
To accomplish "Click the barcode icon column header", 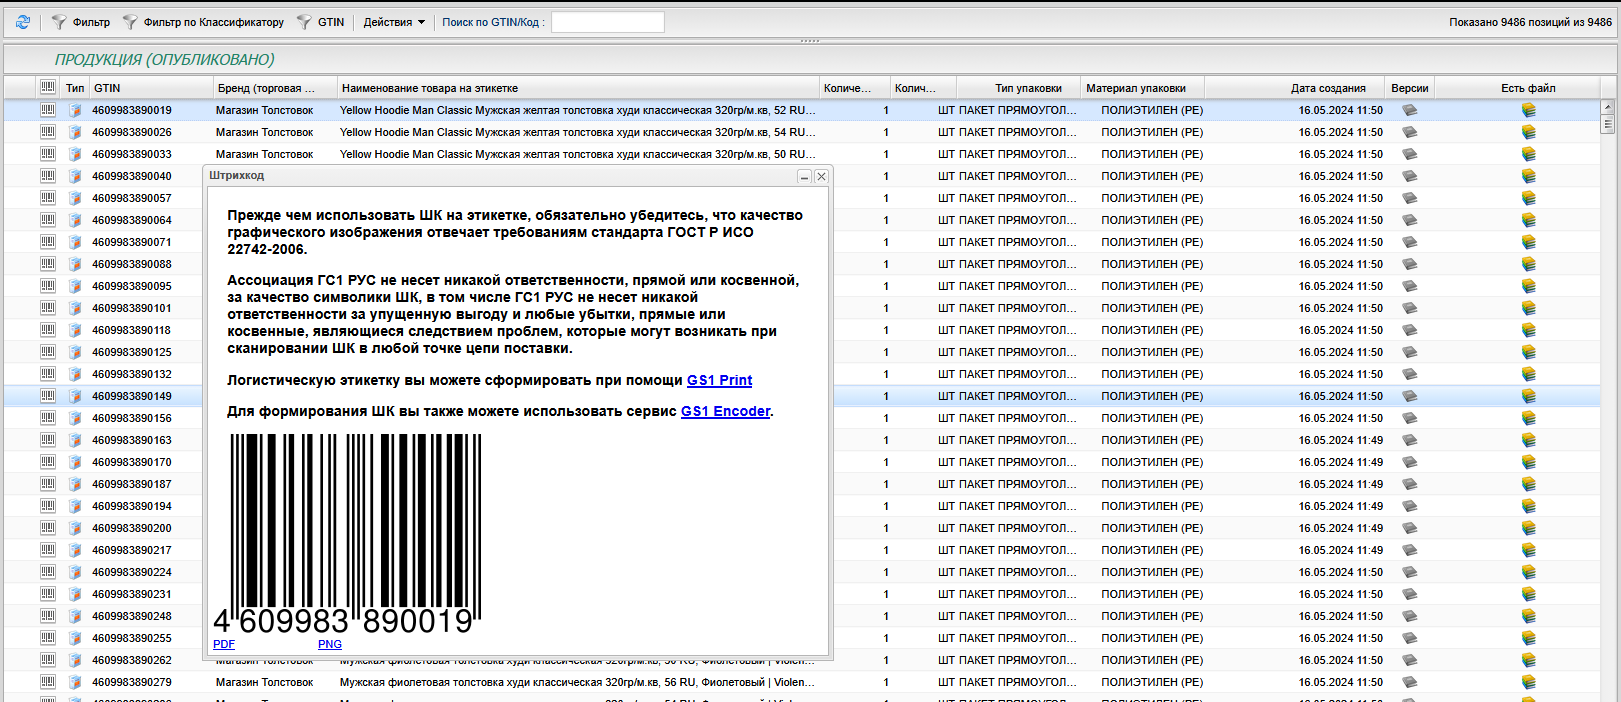I will [48, 88].
